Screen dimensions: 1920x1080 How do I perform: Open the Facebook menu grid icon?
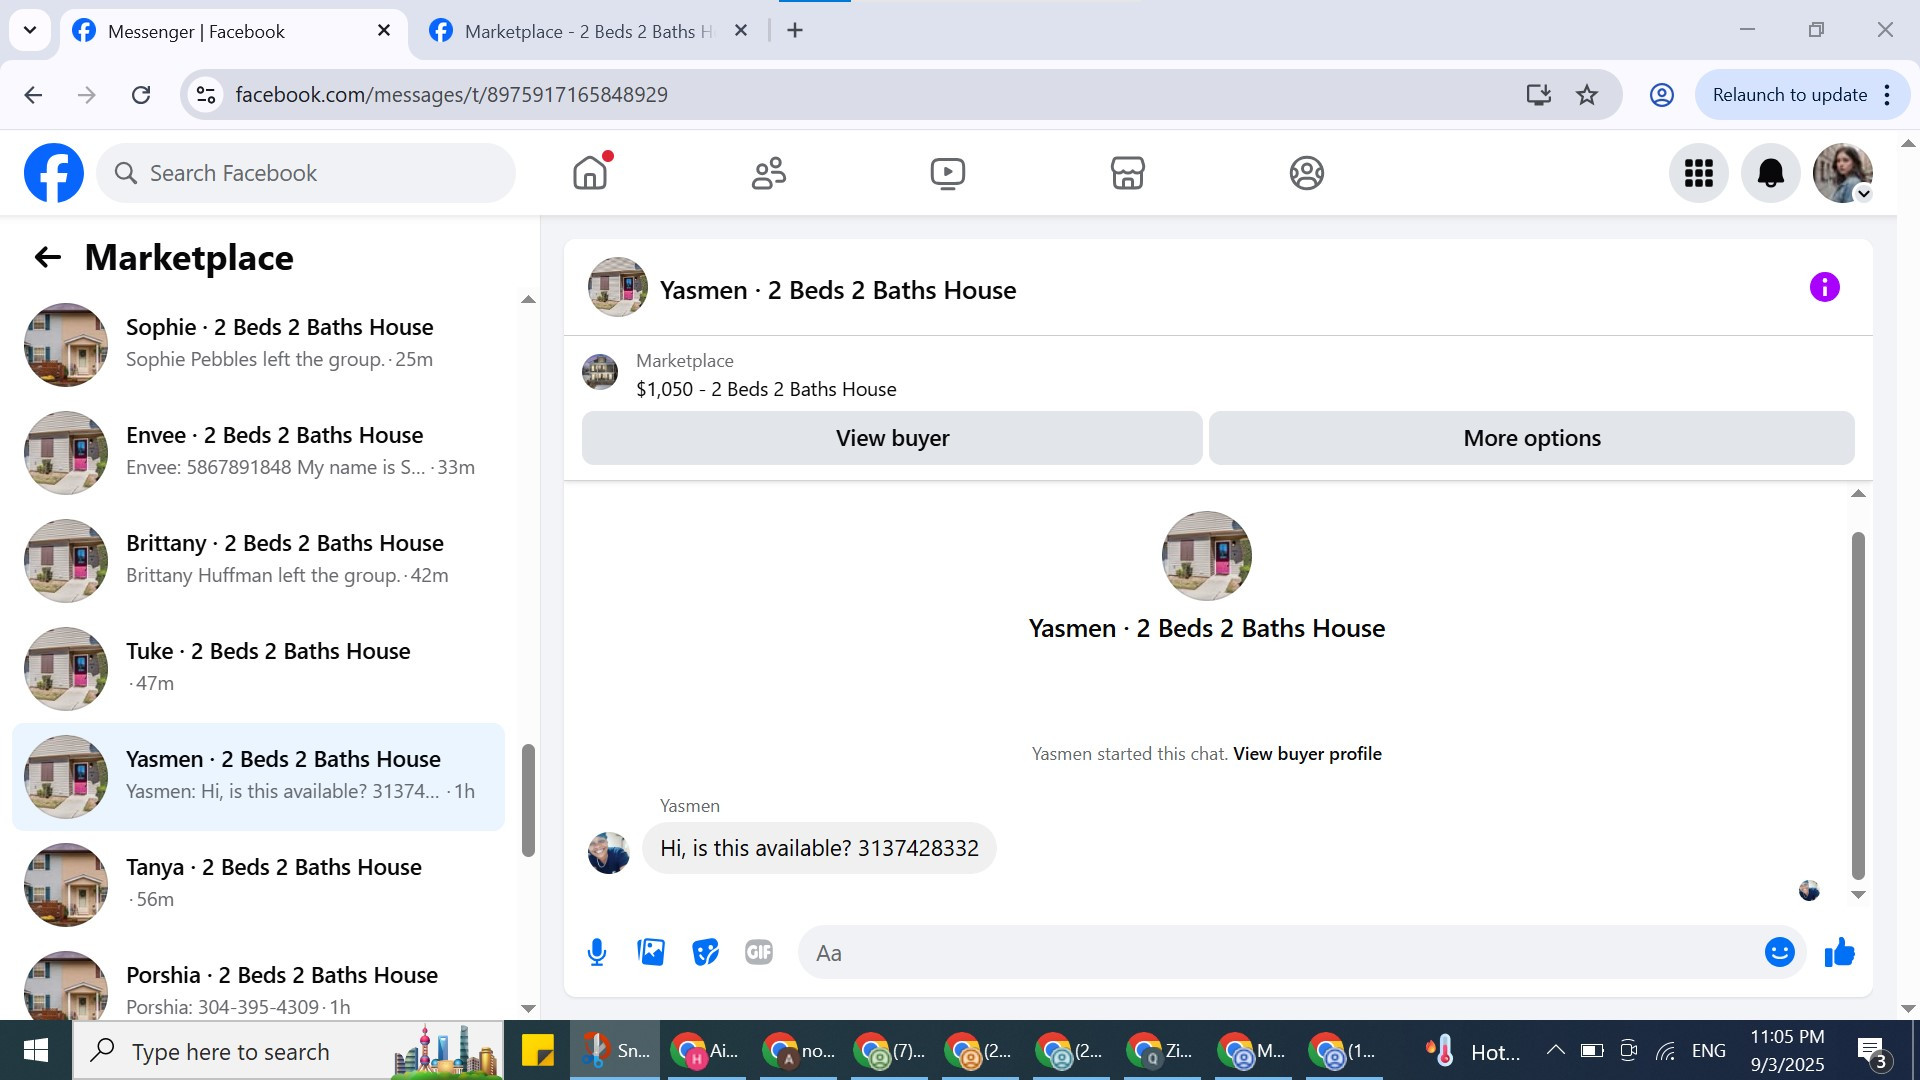pos(1698,173)
